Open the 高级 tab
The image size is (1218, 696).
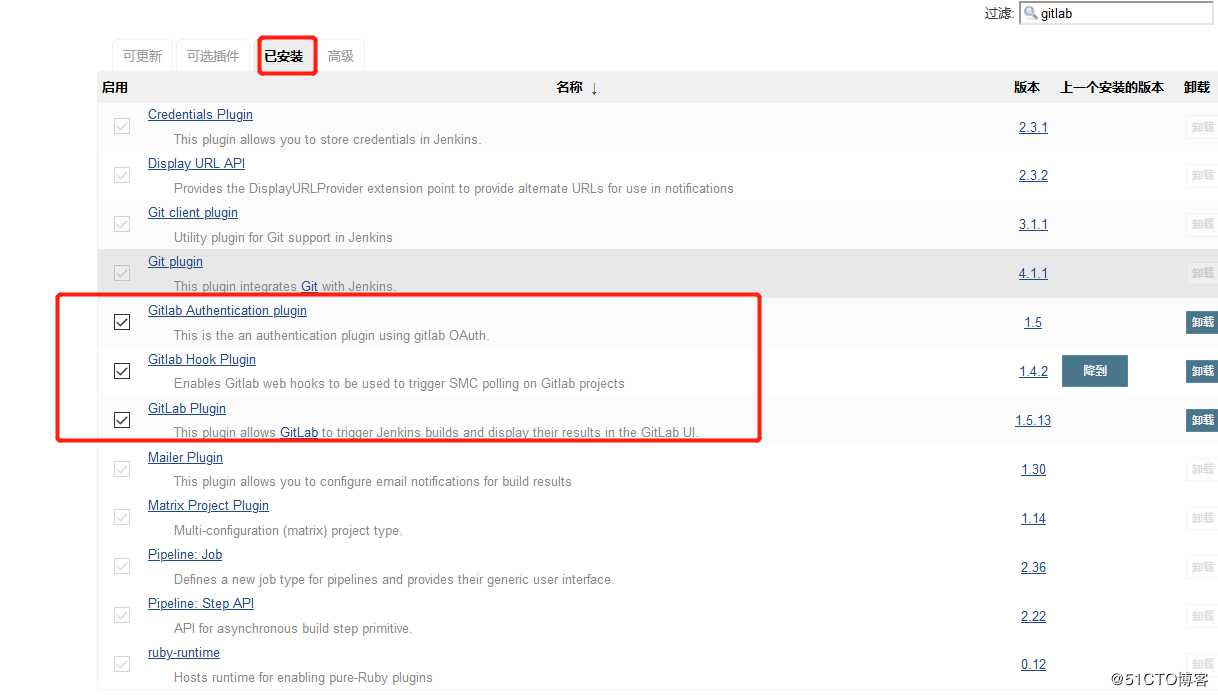tap(341, 56)
